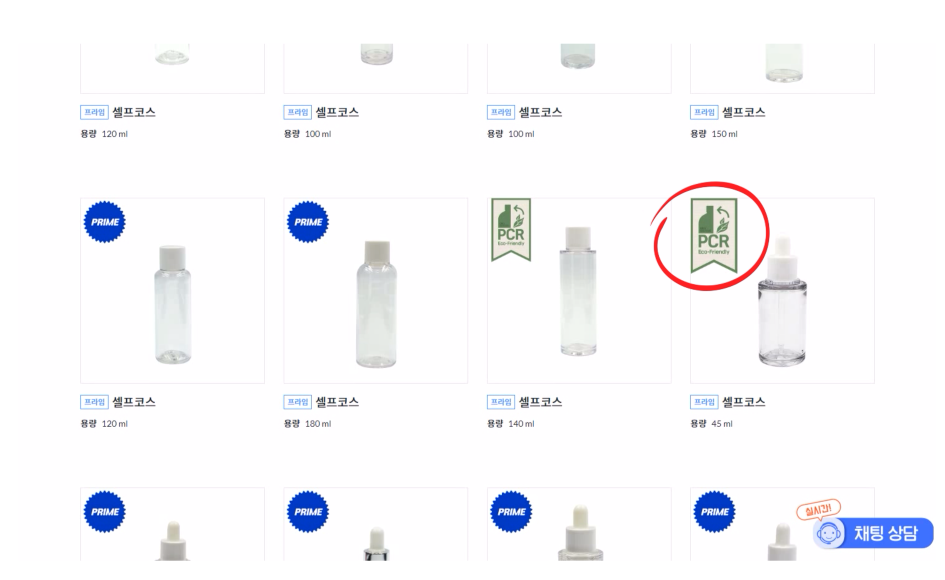Click the PRIME badge on the third bottom-row product
This screenshot has width=945, height=580.
click(511, 512)
